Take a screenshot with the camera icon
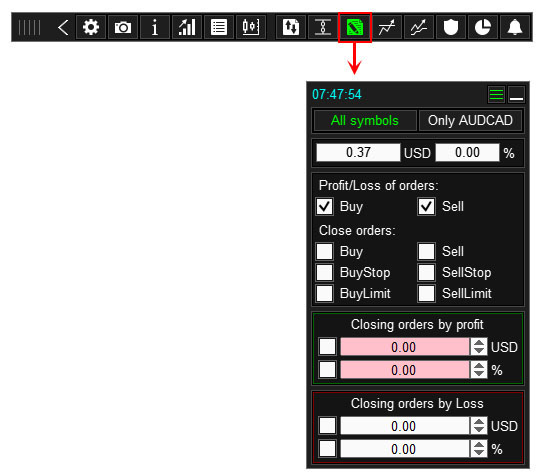548x476 pixels. pyautogui.click(x=123, y=27)
